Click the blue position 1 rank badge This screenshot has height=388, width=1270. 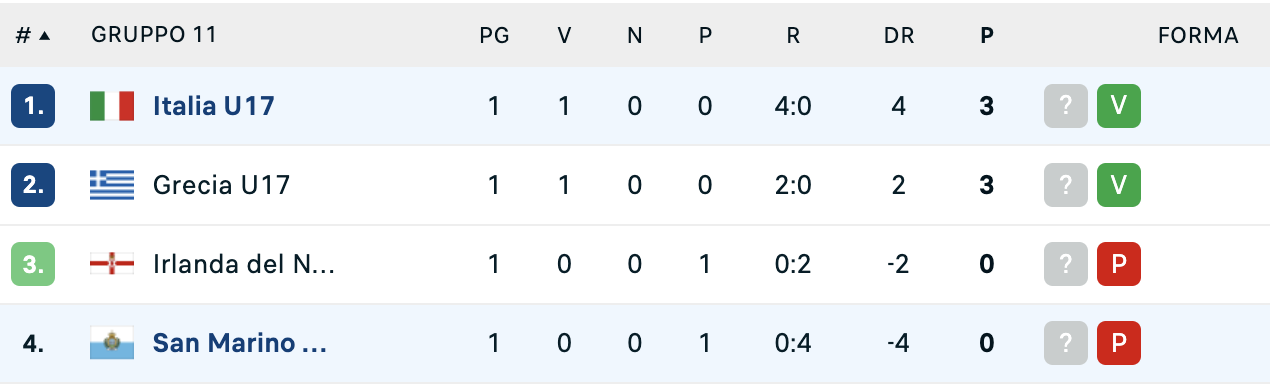33,106
